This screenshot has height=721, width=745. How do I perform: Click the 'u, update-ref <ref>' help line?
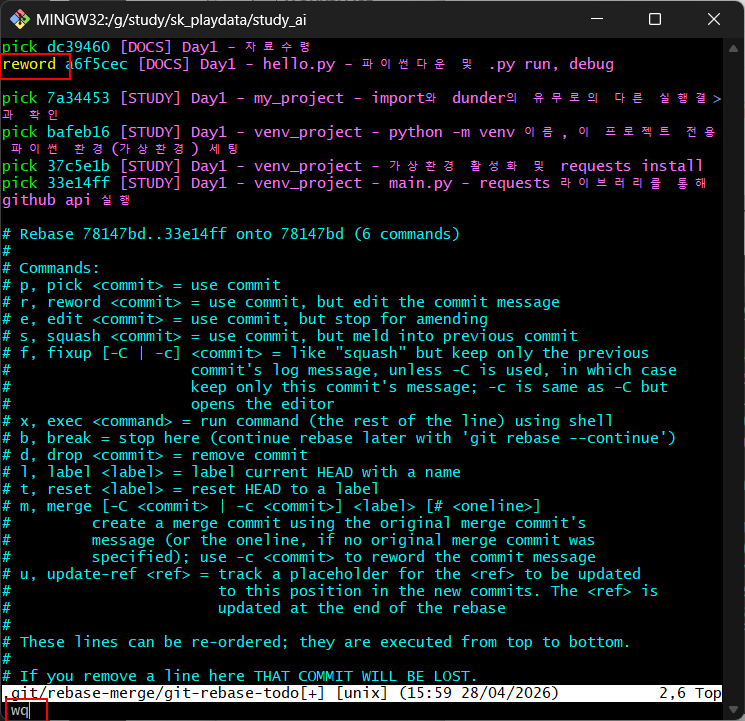coord(321,574)
